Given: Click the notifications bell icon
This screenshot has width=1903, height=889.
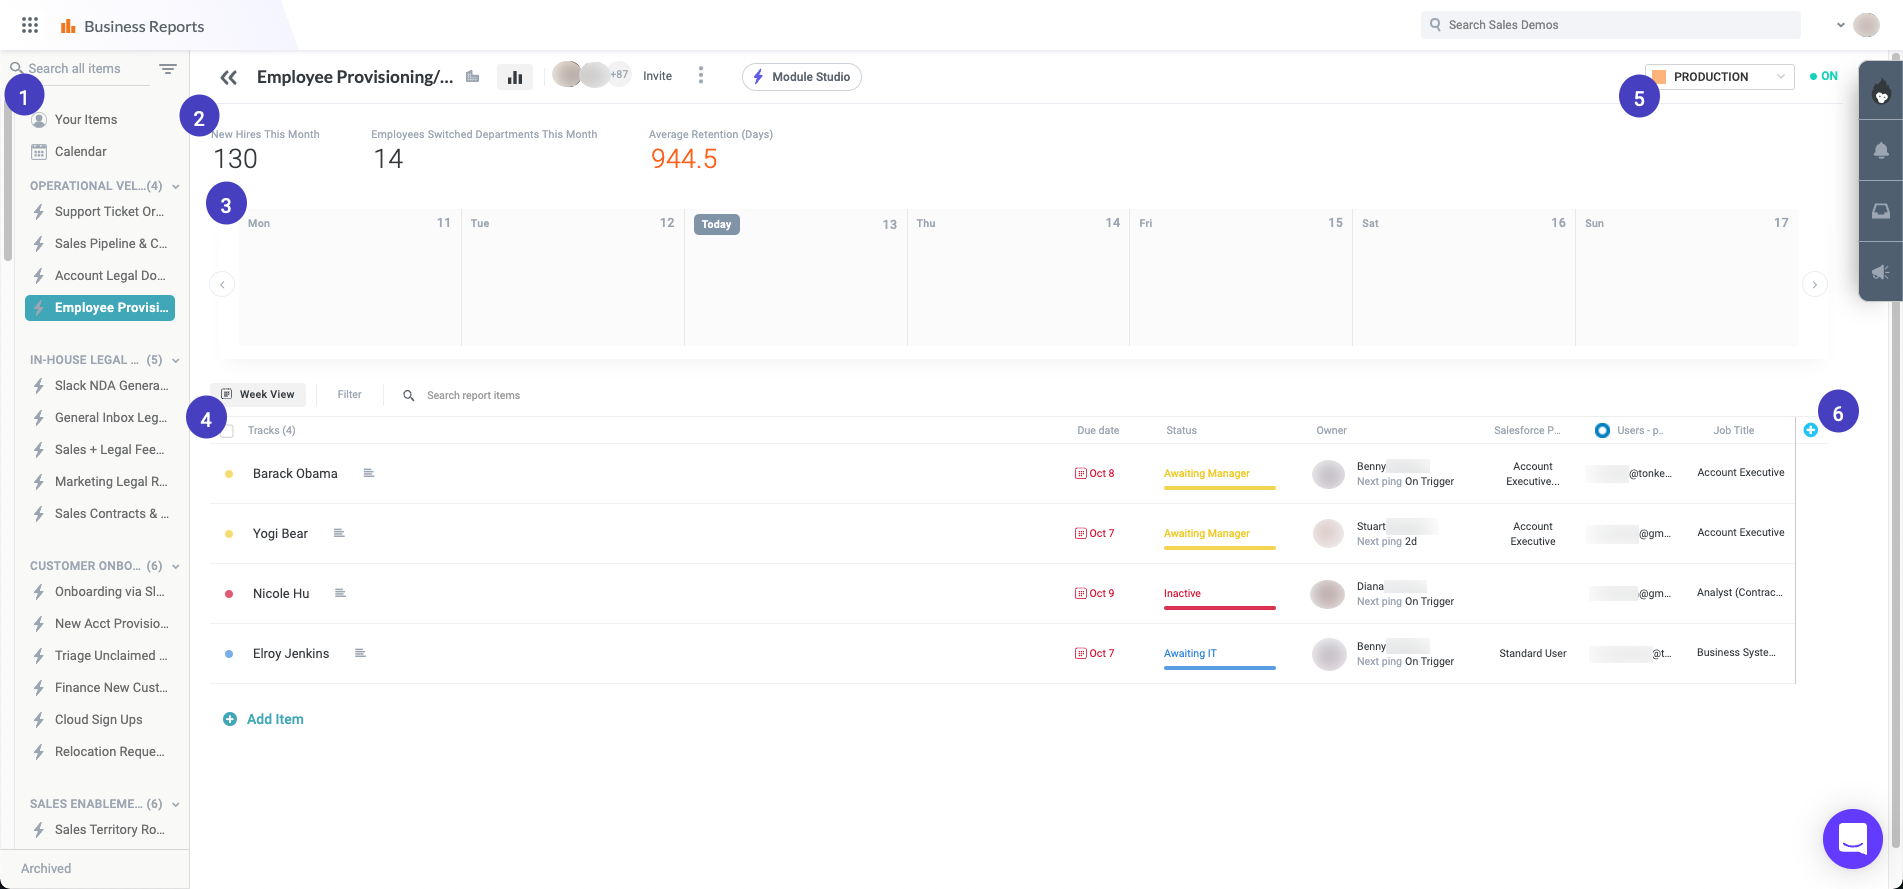Looking at the screenshot, I should (x=1880, y=150).
